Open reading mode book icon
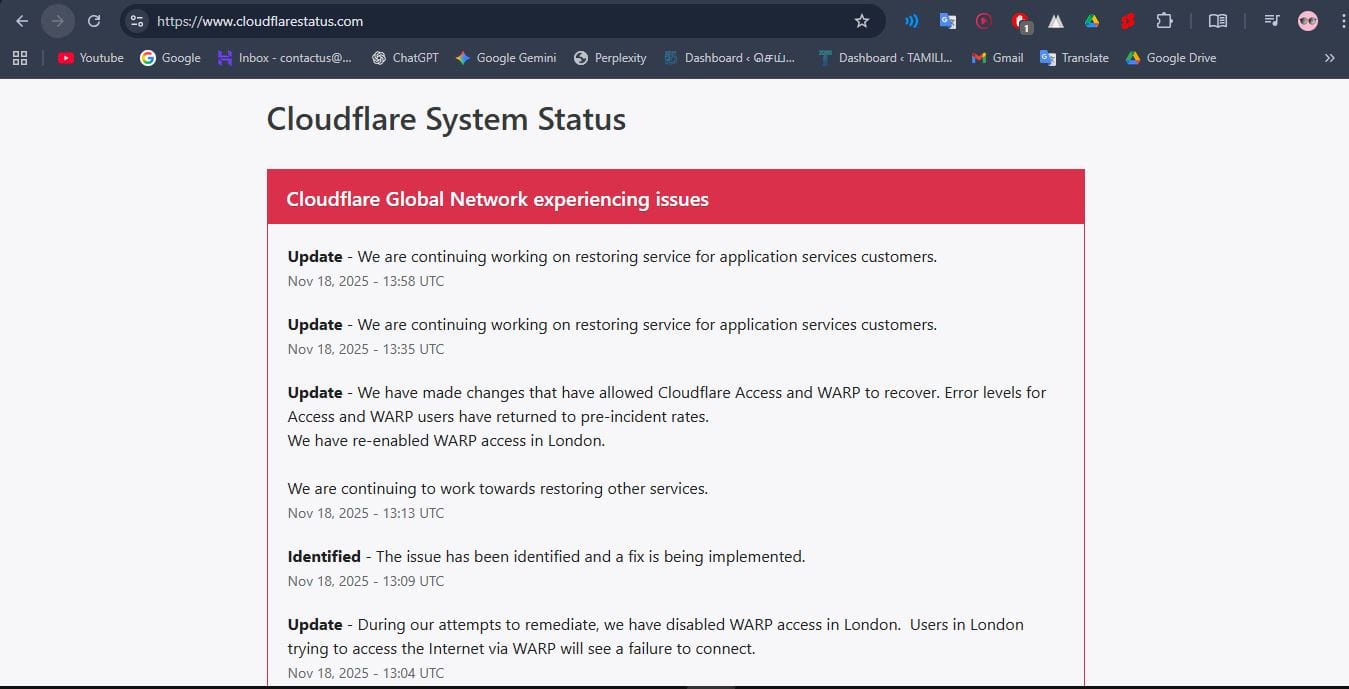The width and height of the screenshot is (1349, 689). 1217,21
